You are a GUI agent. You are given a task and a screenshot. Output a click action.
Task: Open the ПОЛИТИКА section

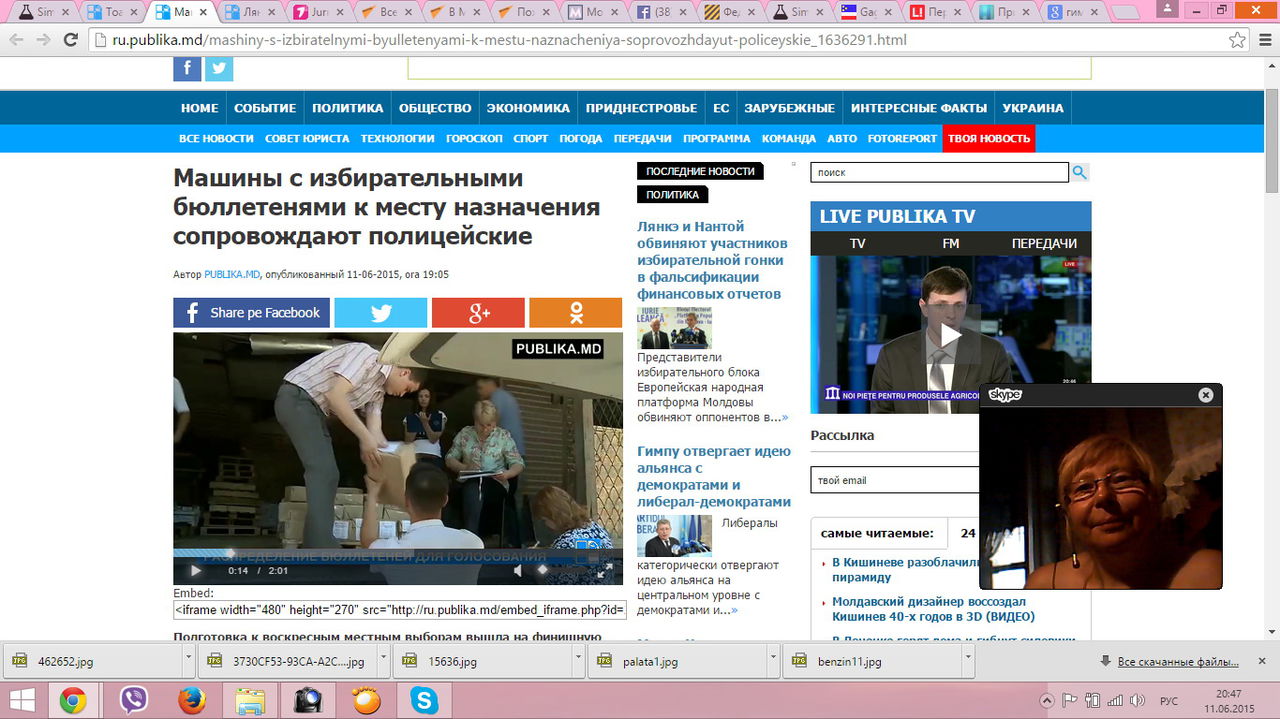(347, 108)
